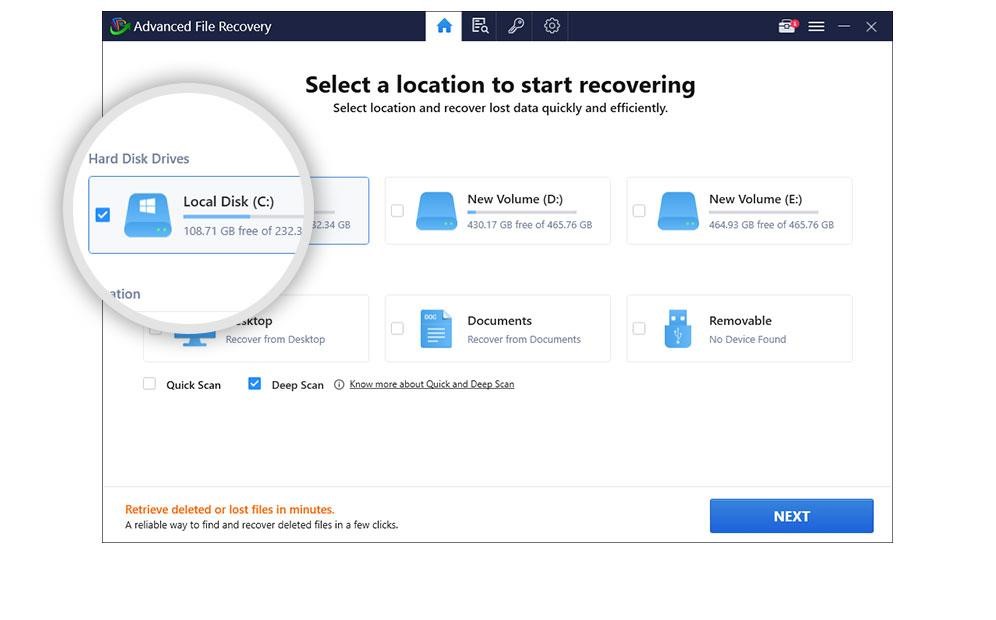Uncheck the Local Disk (C:) checkbox

(x=102, y=215)
